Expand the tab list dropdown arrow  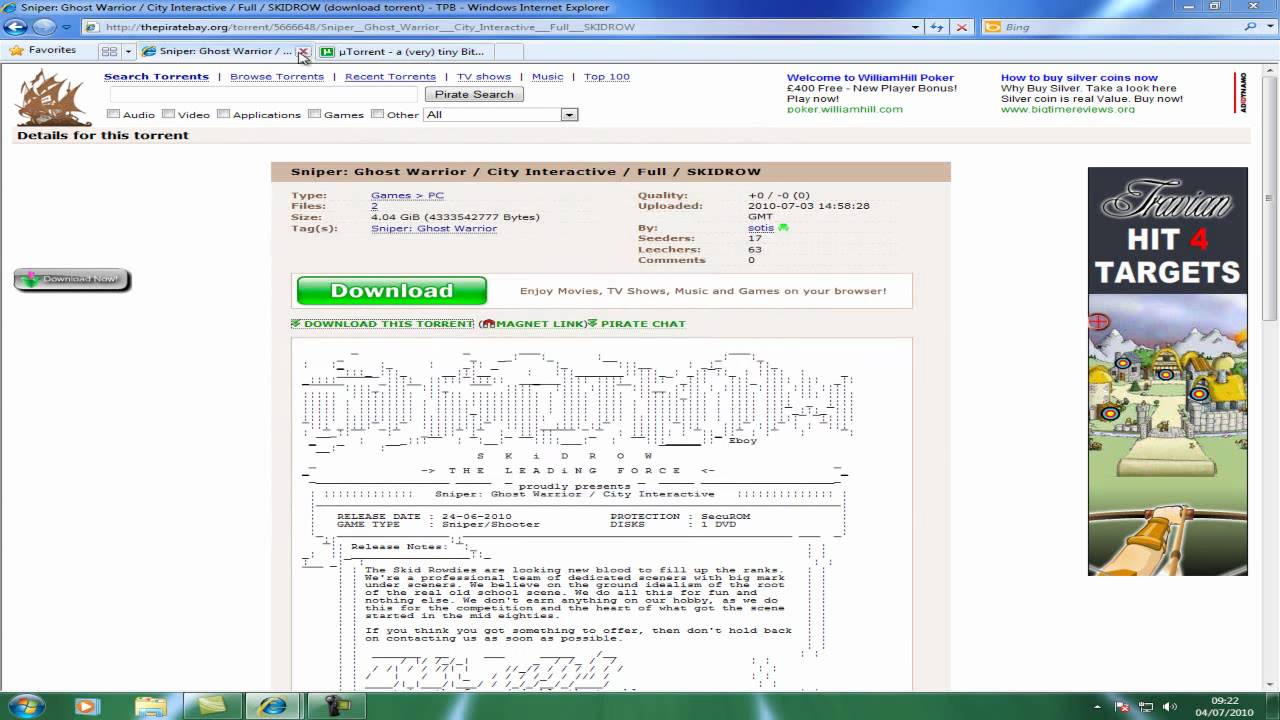[128, 51]
